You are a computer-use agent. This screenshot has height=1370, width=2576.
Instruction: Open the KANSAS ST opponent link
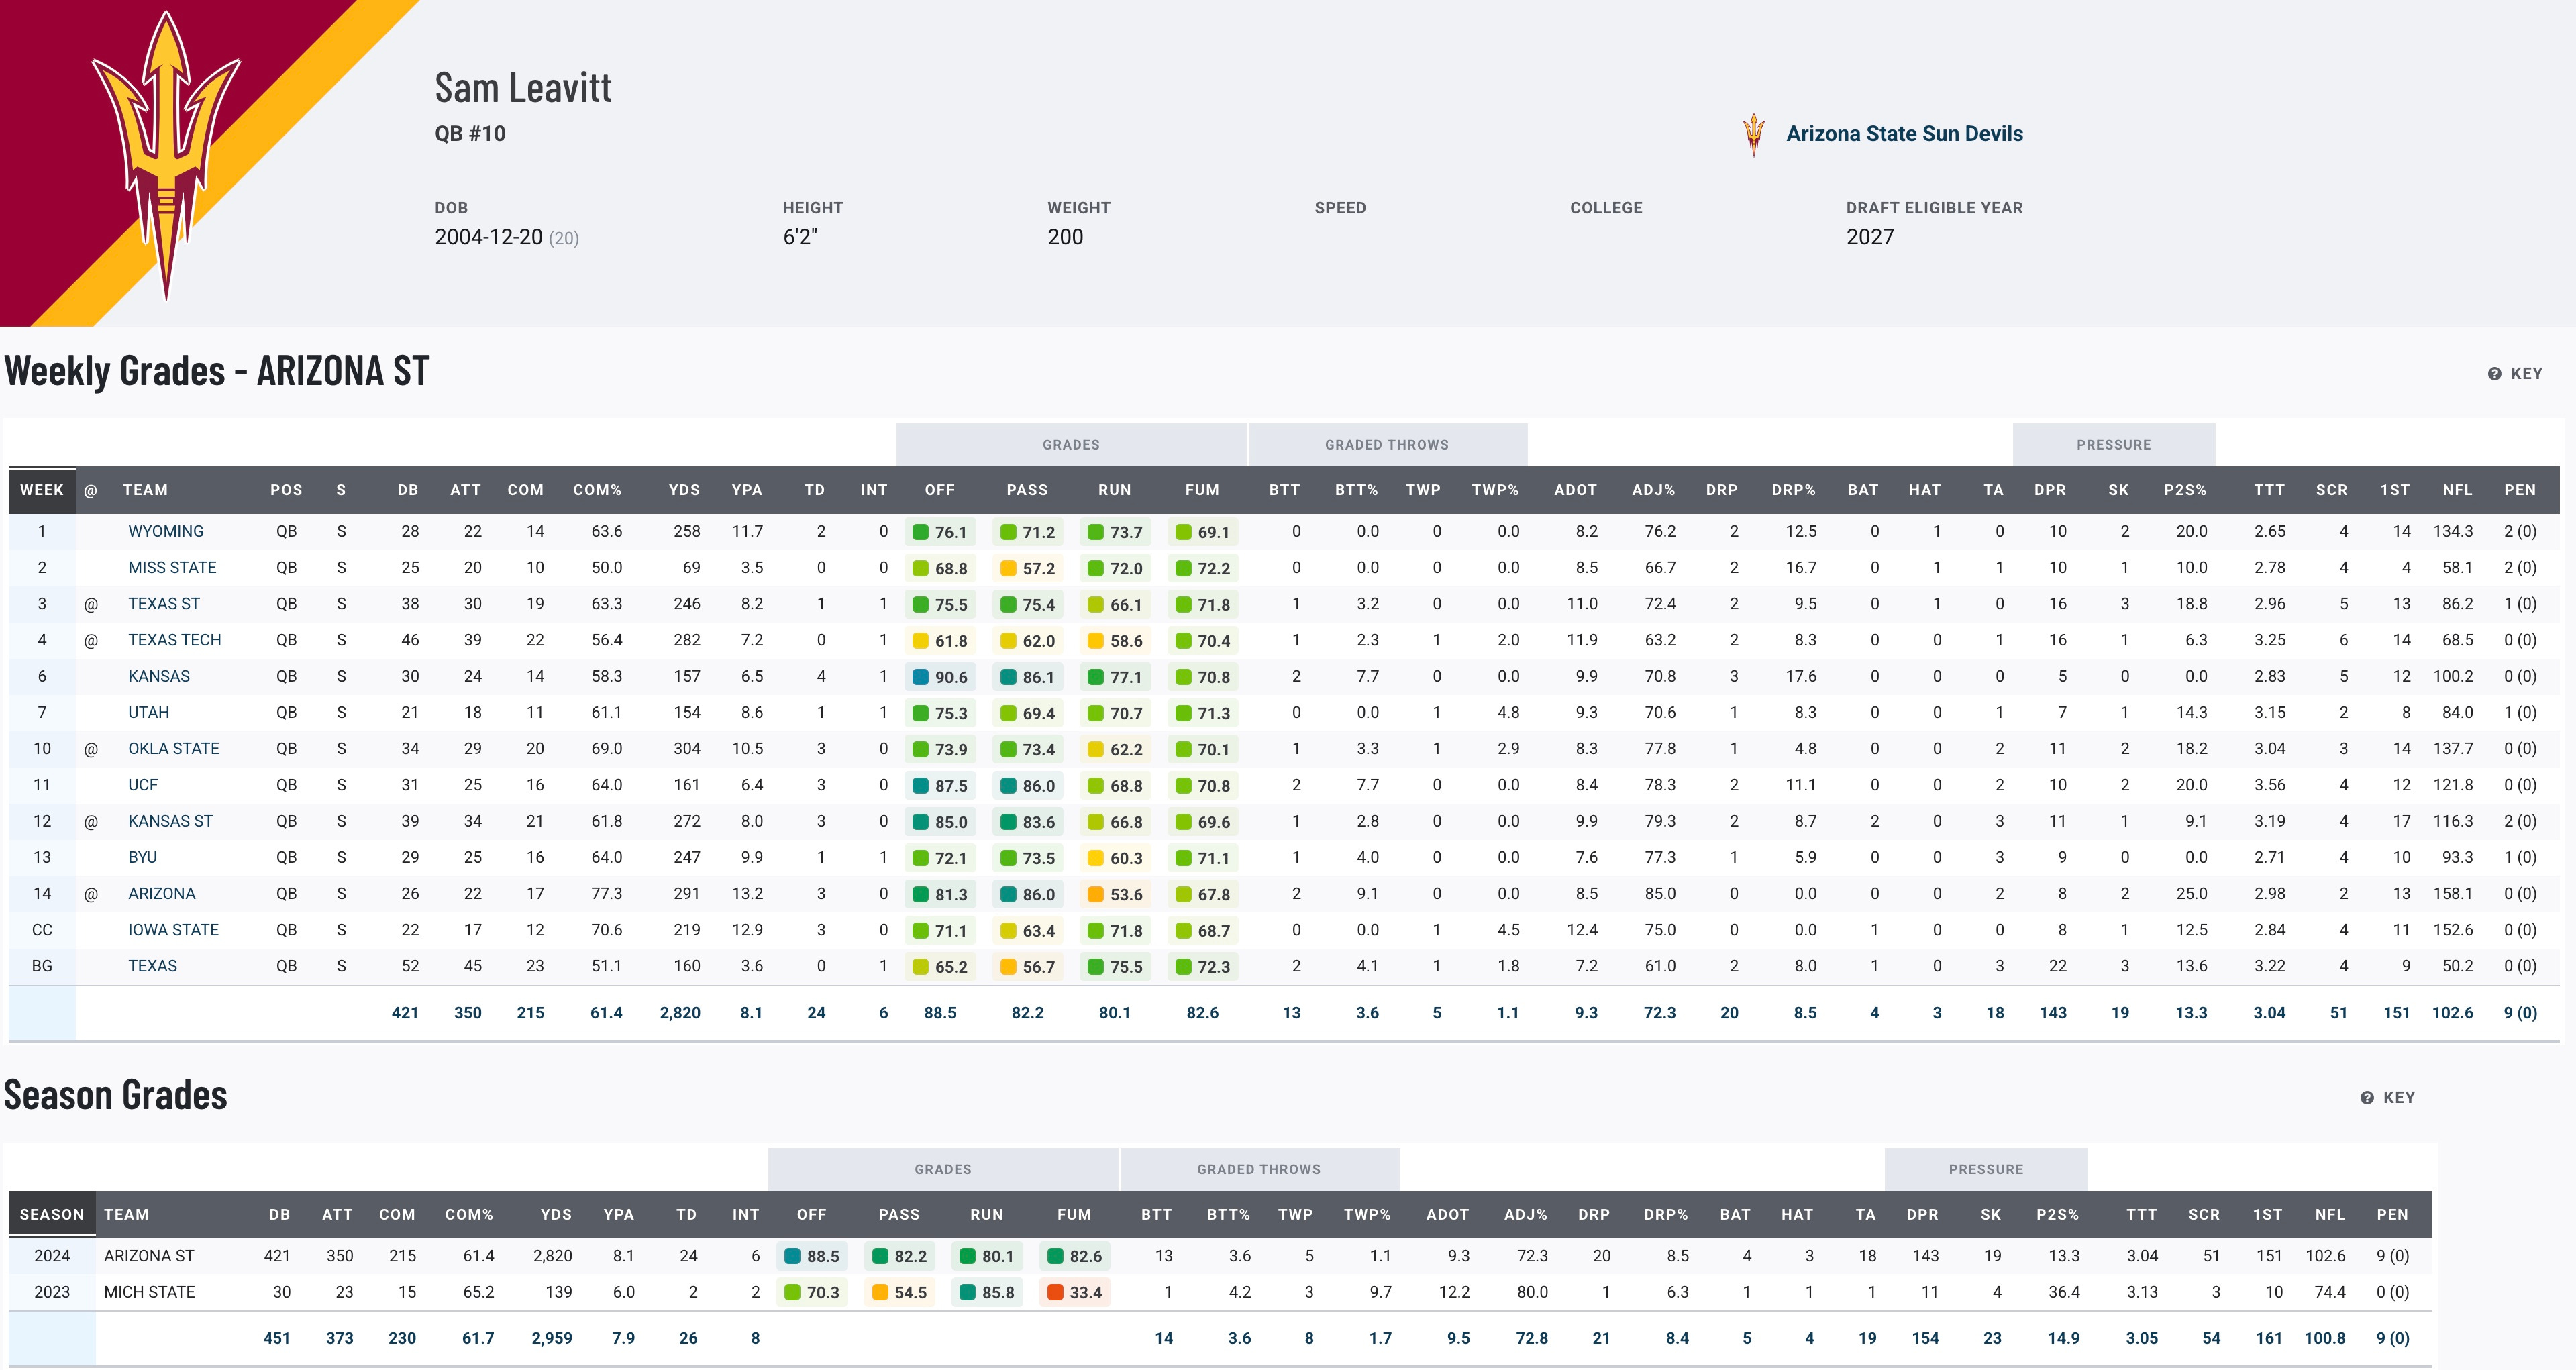(x=170, y=821)
